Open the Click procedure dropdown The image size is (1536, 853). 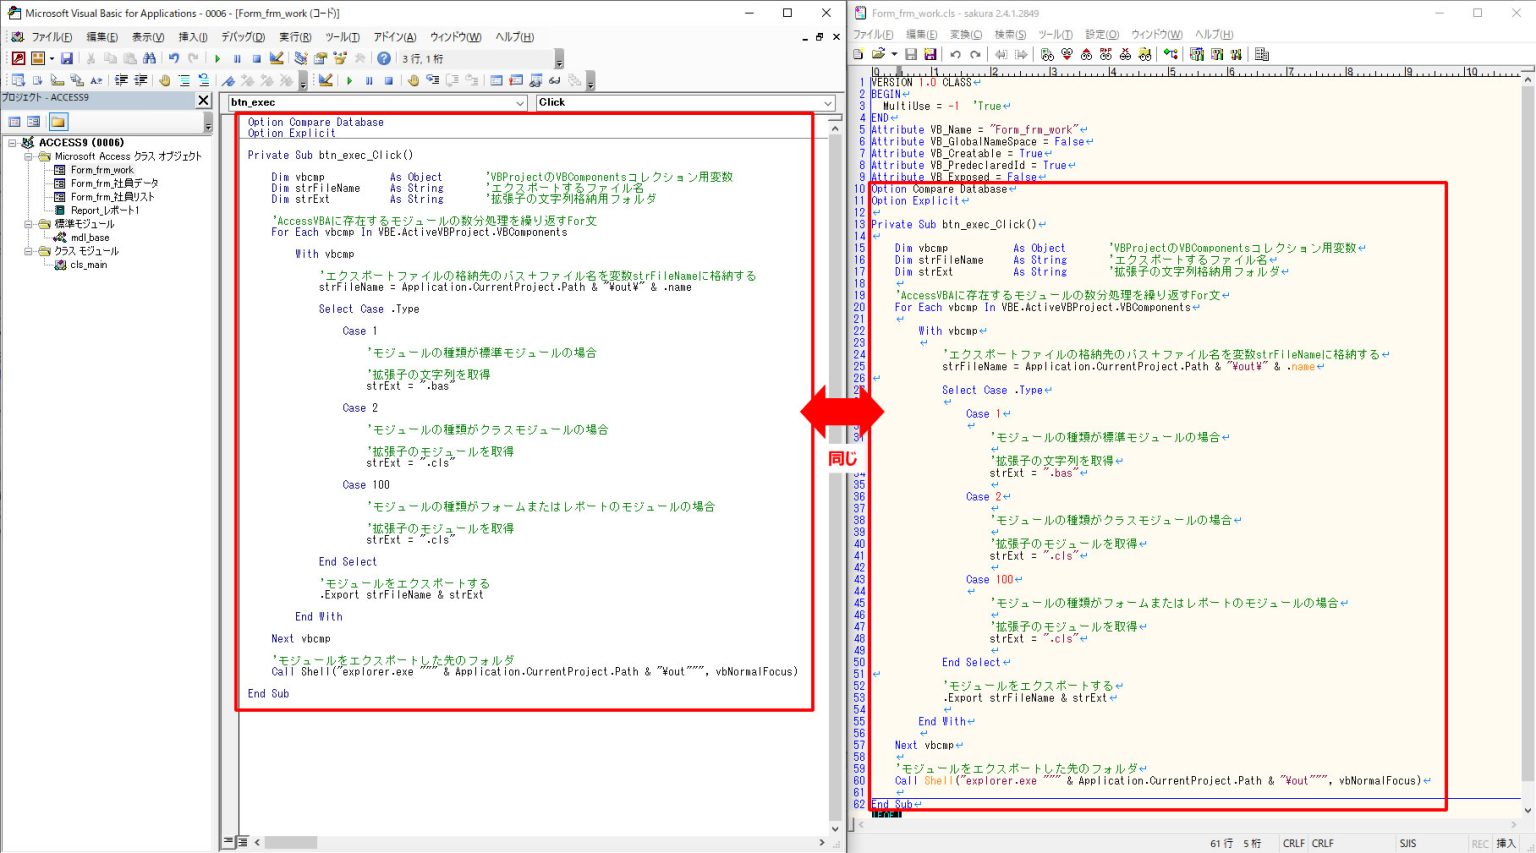pos(828,103)
